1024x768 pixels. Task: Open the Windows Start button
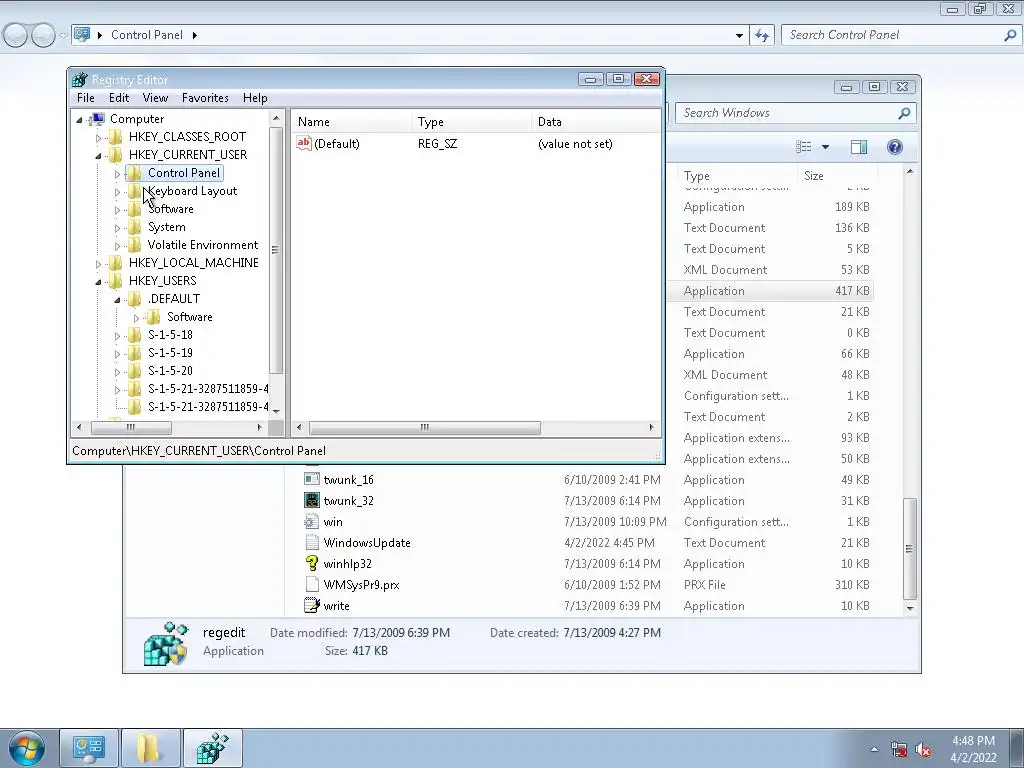[x=27, y=748]
